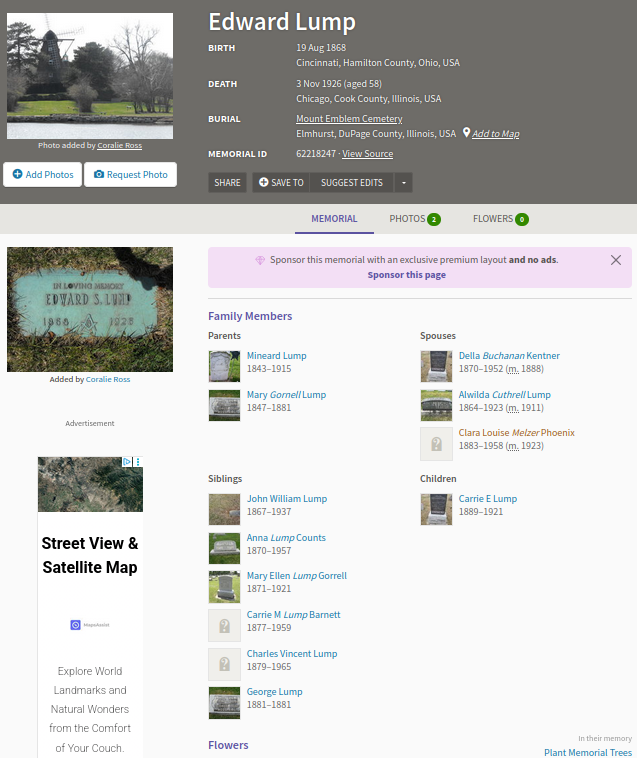Click Clara Louise Phoenix placeholder gravestone icon

point(436,444)
